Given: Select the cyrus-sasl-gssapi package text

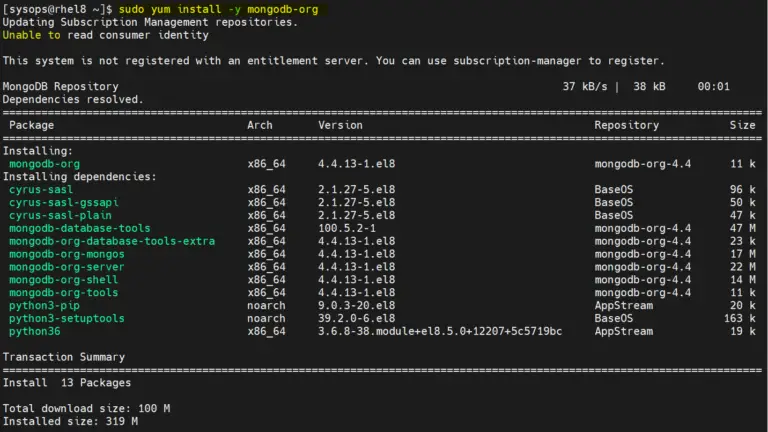Looking at the screenshot, I should point(64,203).
